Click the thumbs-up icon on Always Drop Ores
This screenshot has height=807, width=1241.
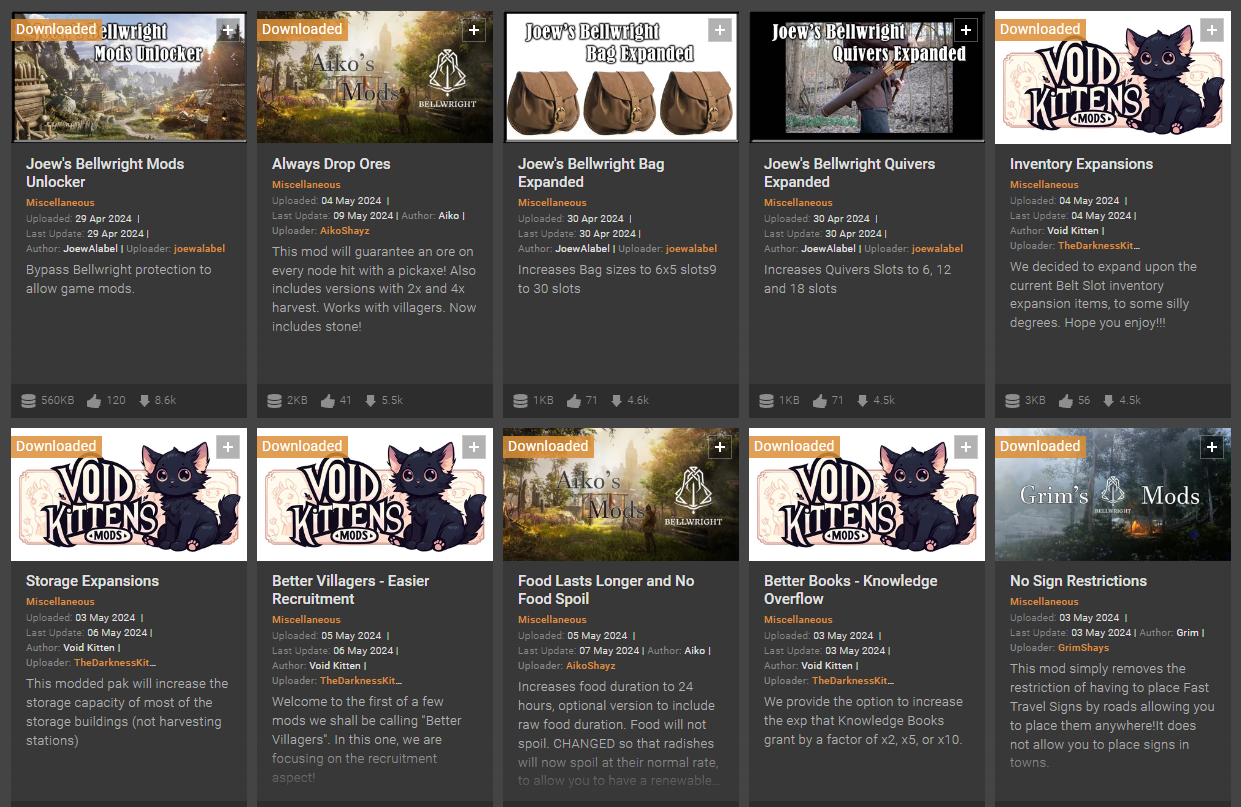coord(328,400)
